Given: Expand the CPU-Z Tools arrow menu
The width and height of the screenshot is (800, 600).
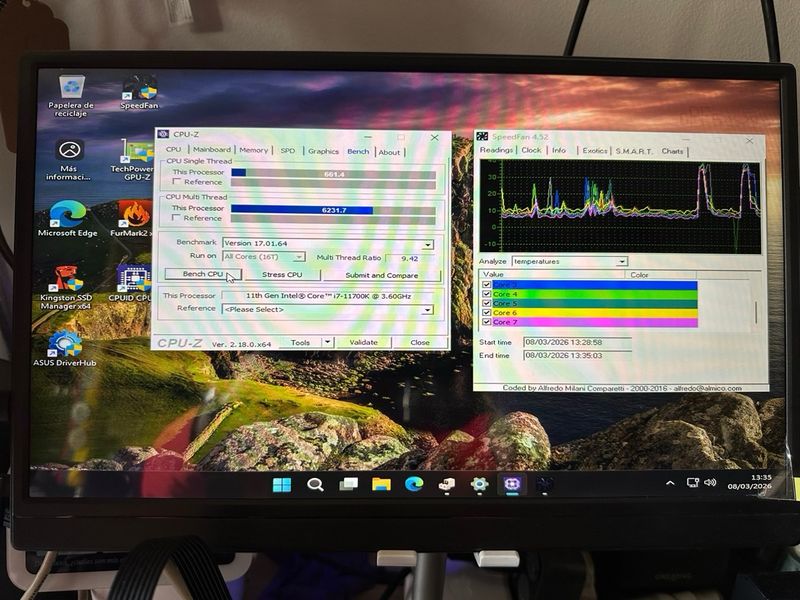Looking at the screenshot, I should tap(328, 342).
